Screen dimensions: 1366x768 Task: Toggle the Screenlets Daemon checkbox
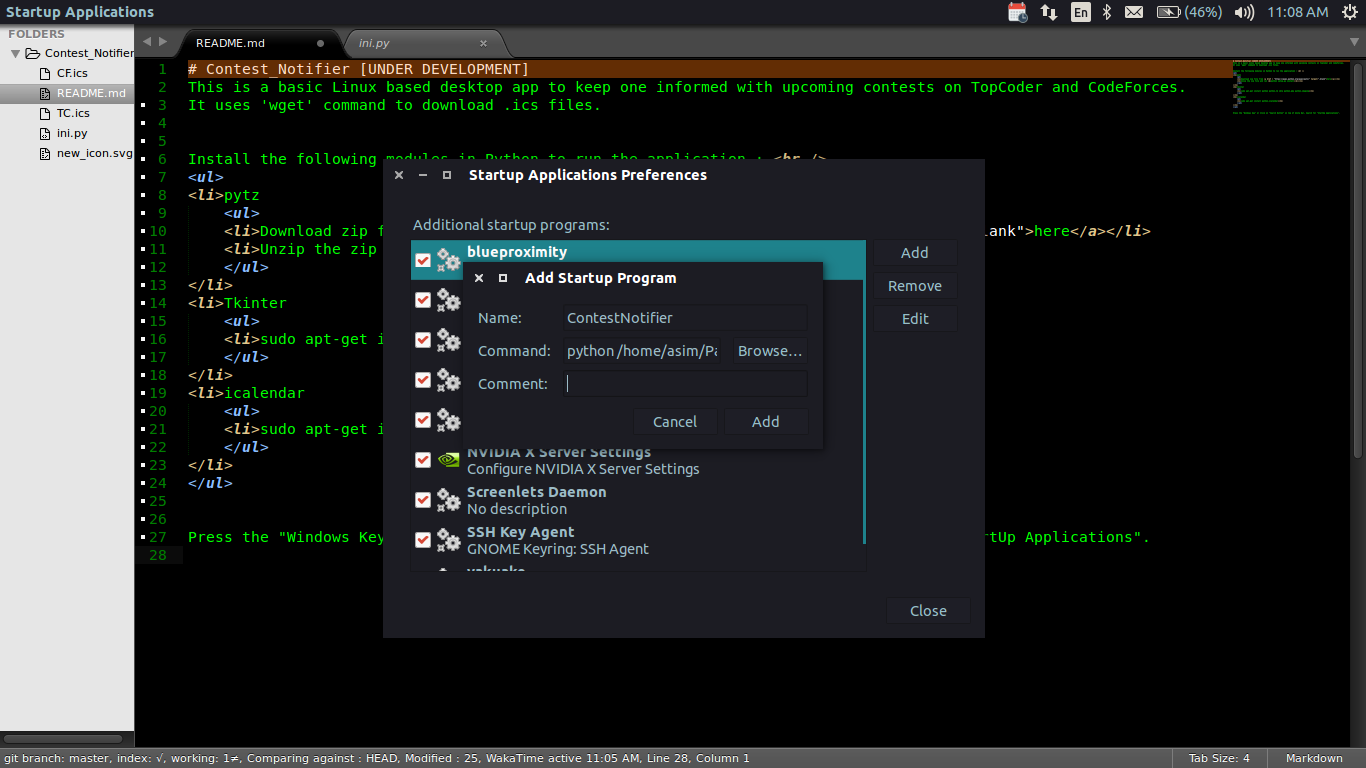coord(423,500)
